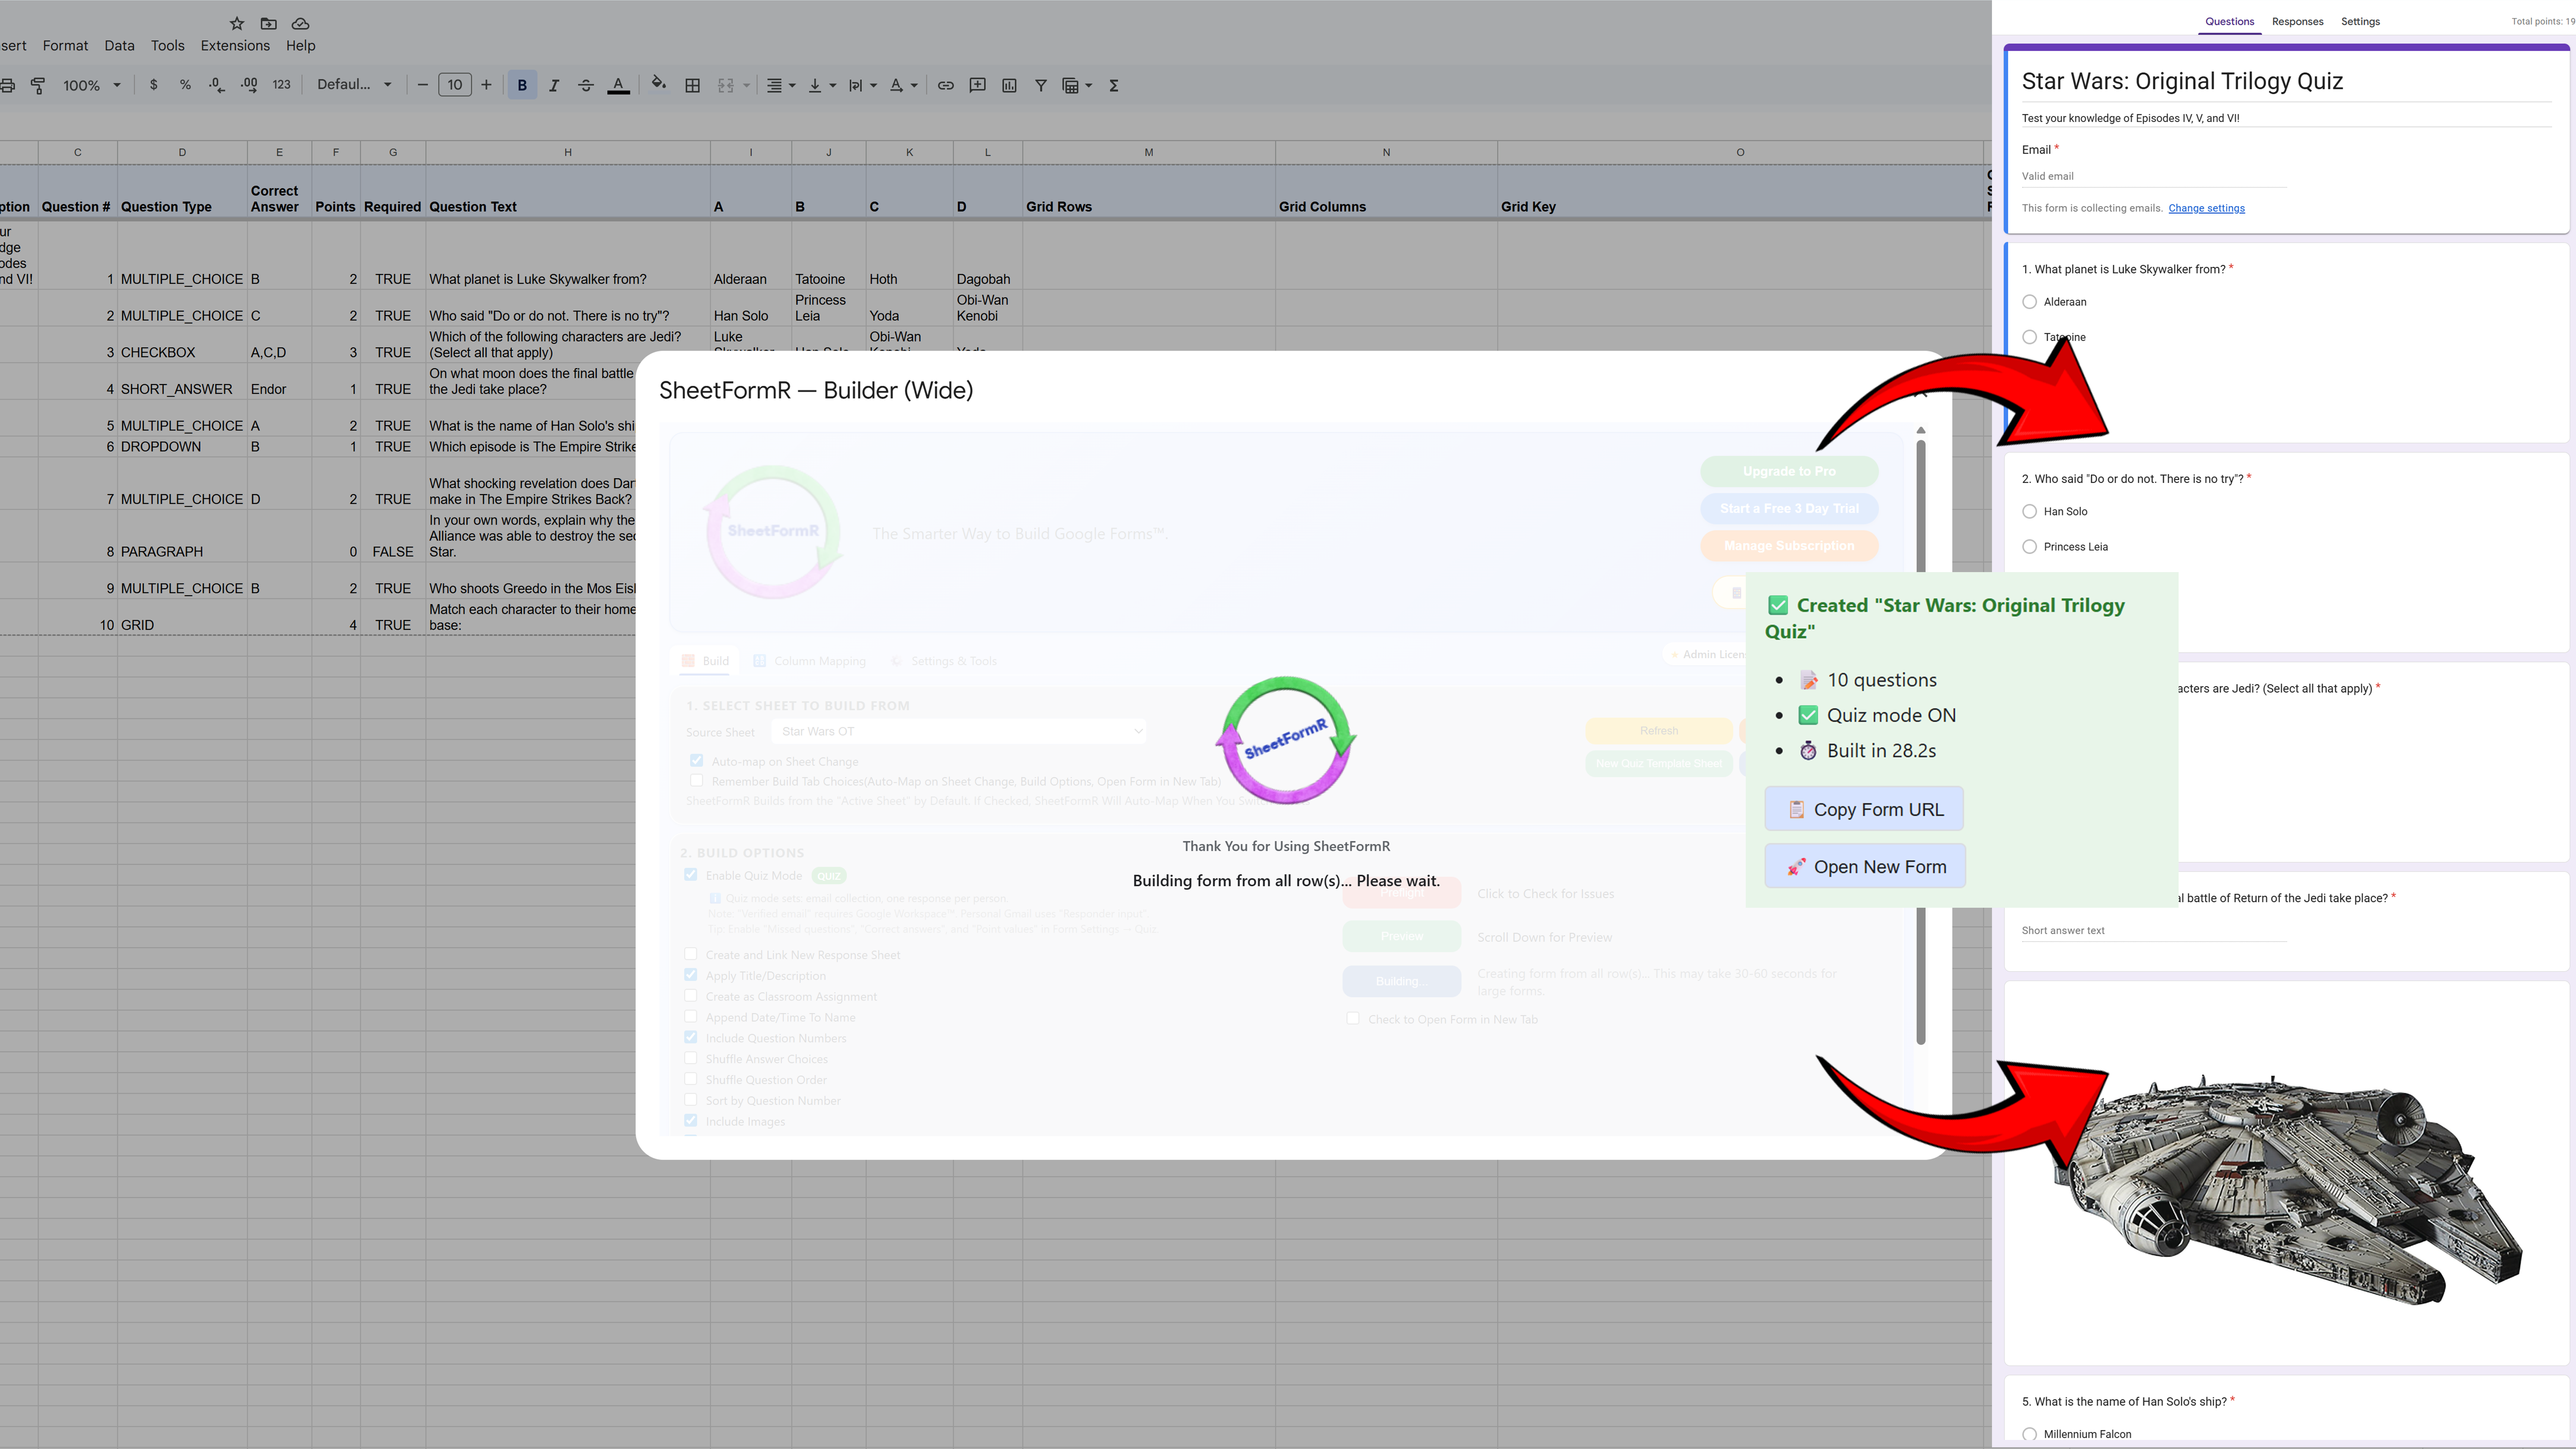Image resolution: width=2576 pixels, height=1449 pixels.
Task: Switch to the Responses tab
Action: 2297,21
